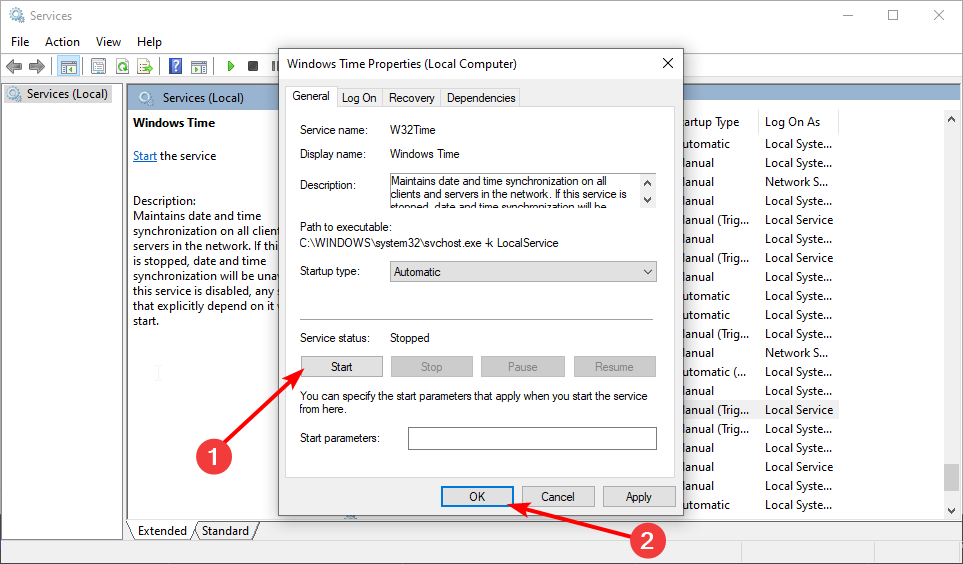Close the Windows Time Properties dialog
Viewport: 963px width, 564px height.
coord(668,63)
